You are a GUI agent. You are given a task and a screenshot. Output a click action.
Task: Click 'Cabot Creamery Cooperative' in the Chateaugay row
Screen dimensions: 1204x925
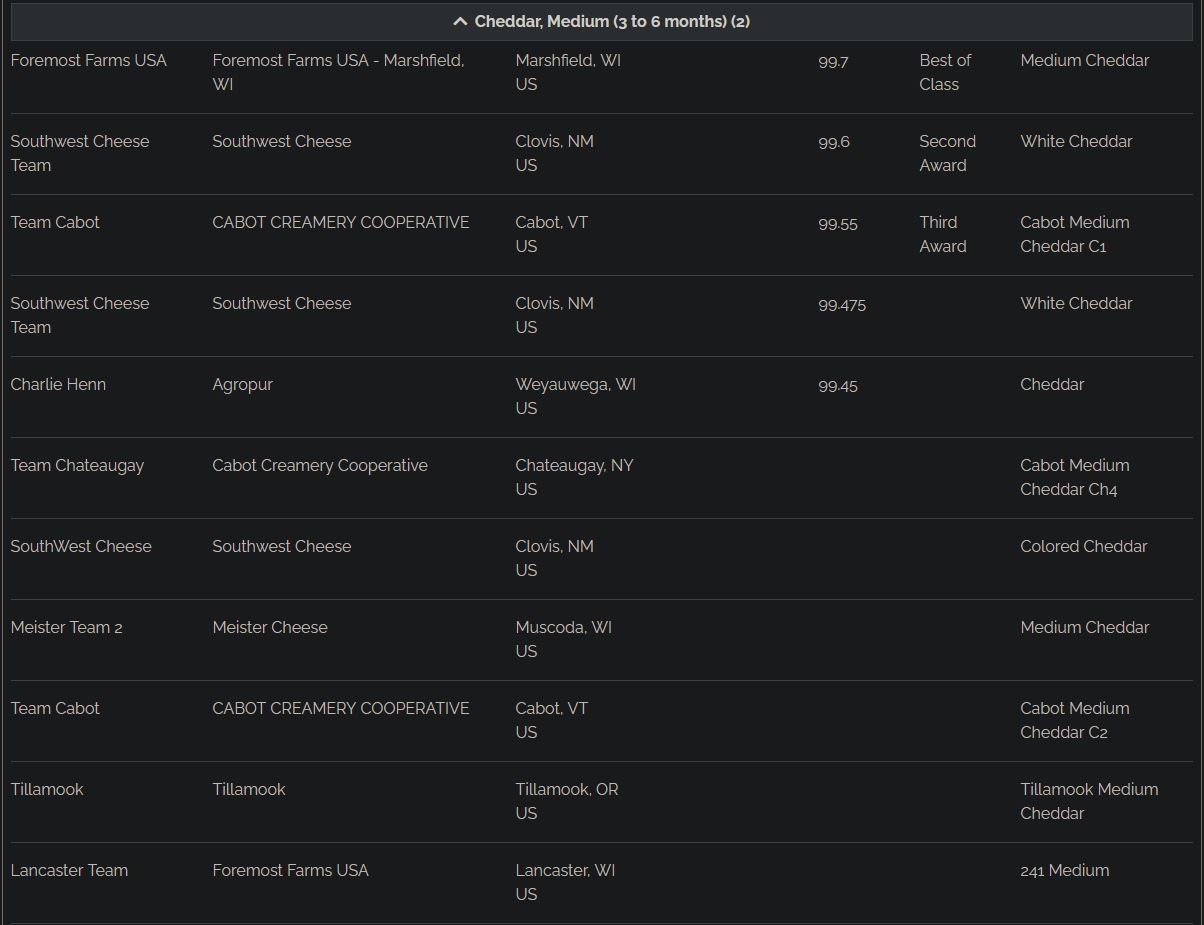320,466
